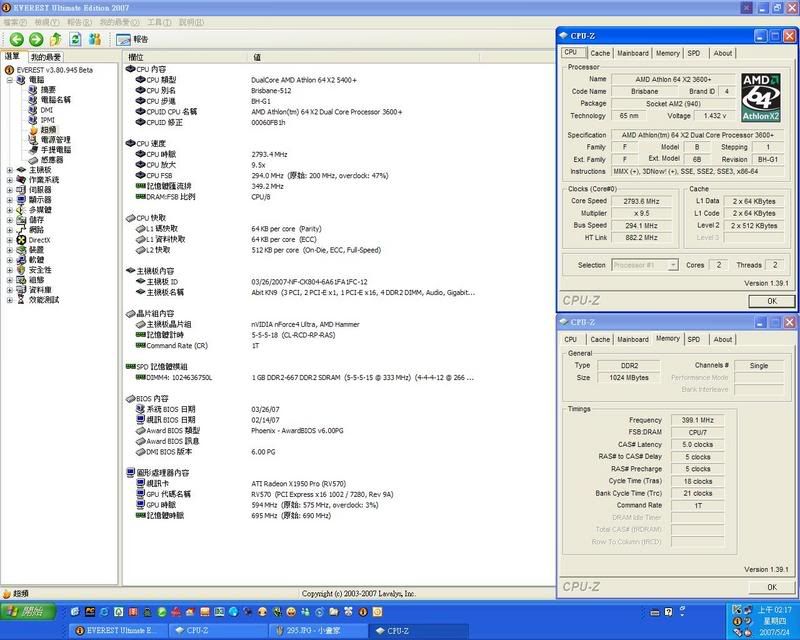The width and height of the screenshot is (800, 640).
Task: Click the 欄位 column header
Action: 185,57
